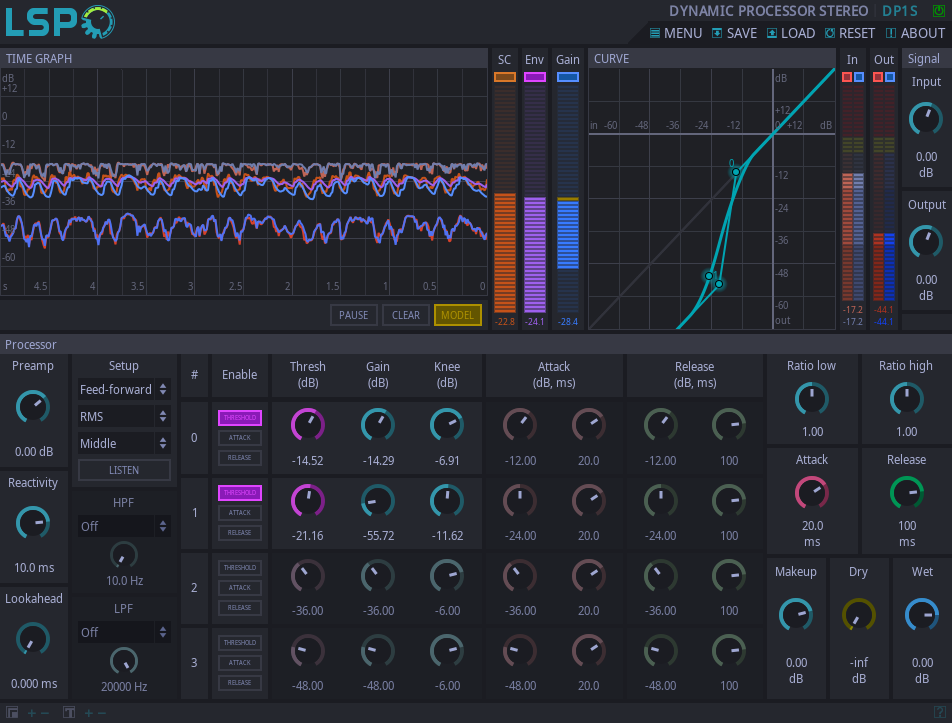This screenshot has width=952, height=723.
Task: Toggle the blue In channel button
Action: tap(858, 77)
